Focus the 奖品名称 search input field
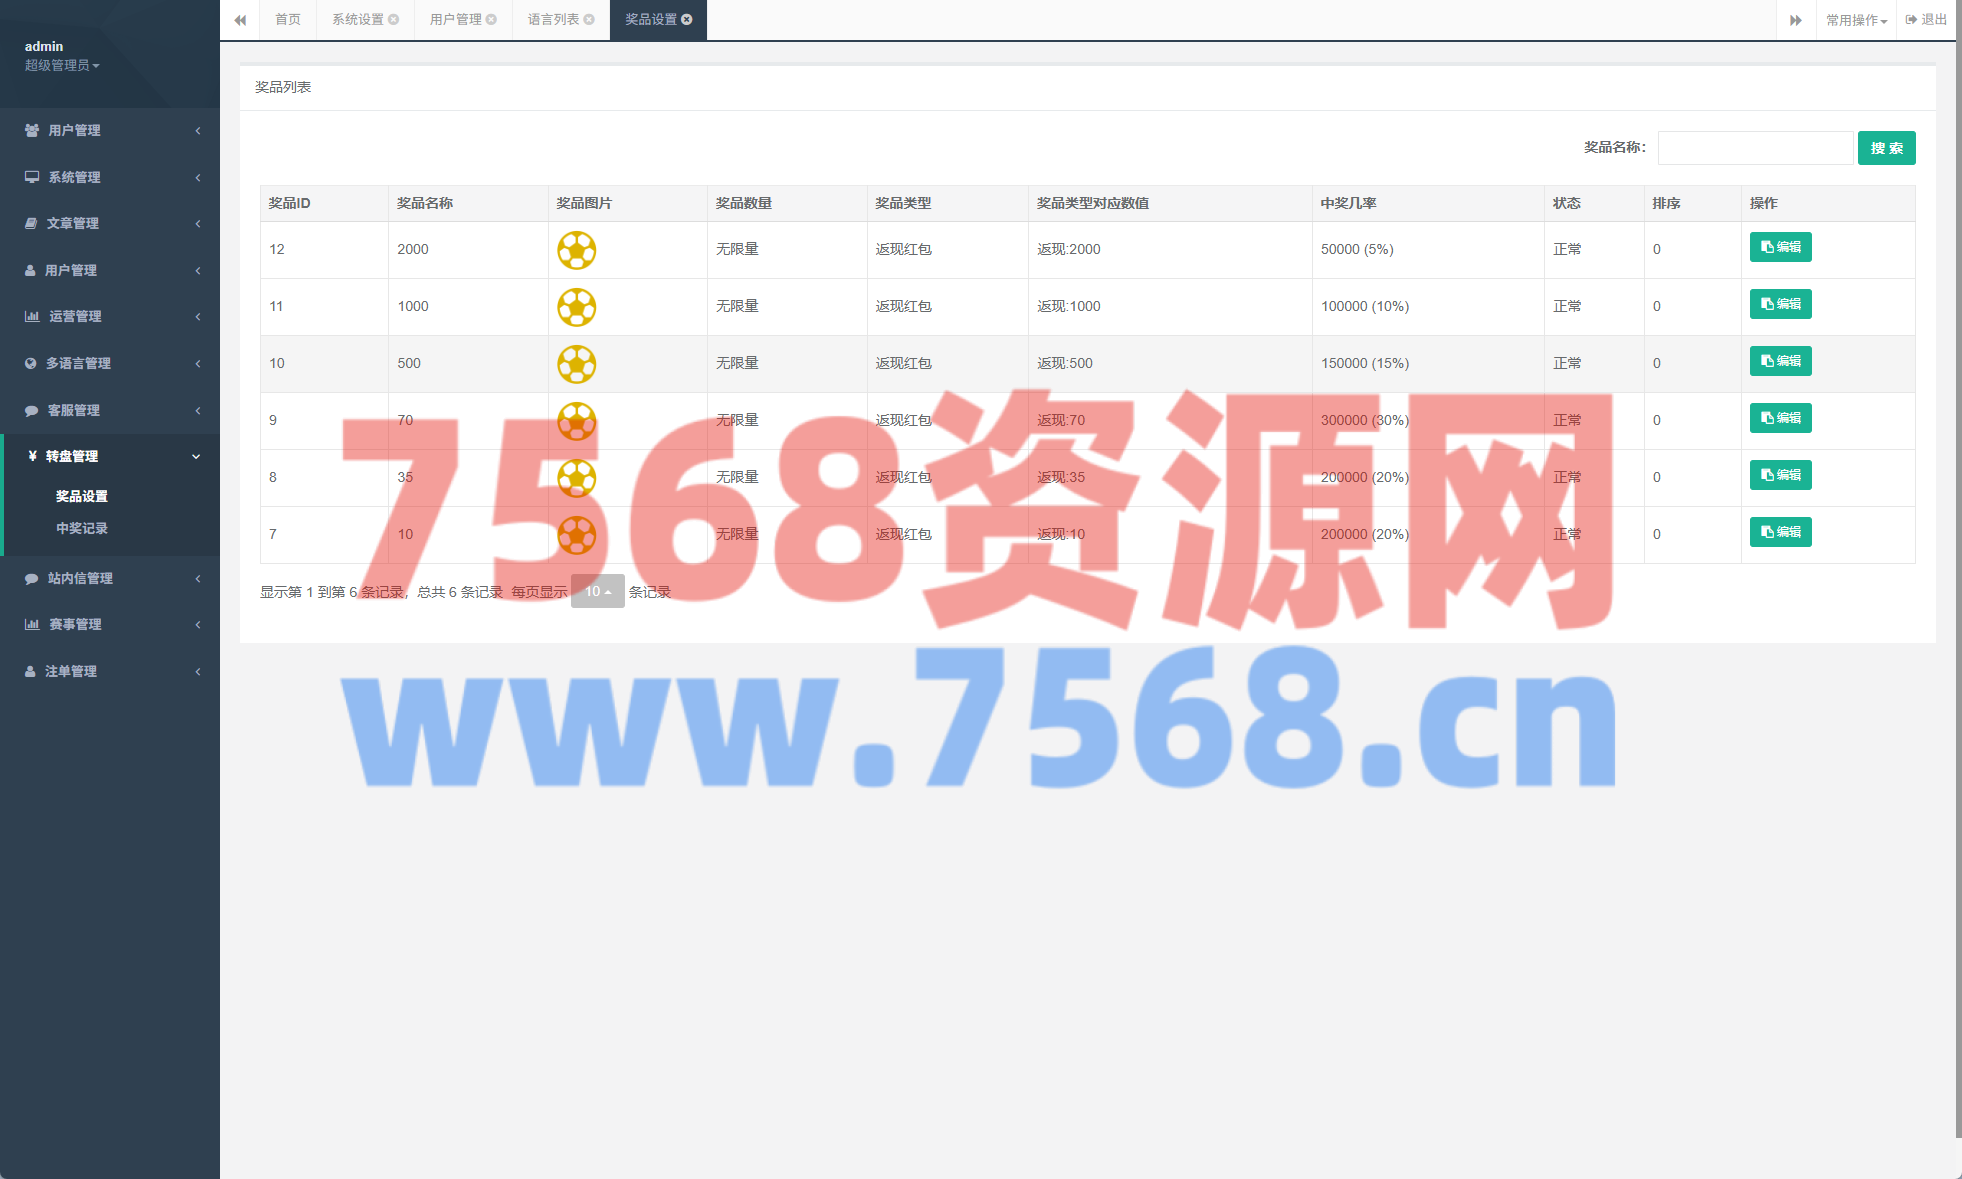Viewport: 1962px width, 1179px height. [1755, 148]
